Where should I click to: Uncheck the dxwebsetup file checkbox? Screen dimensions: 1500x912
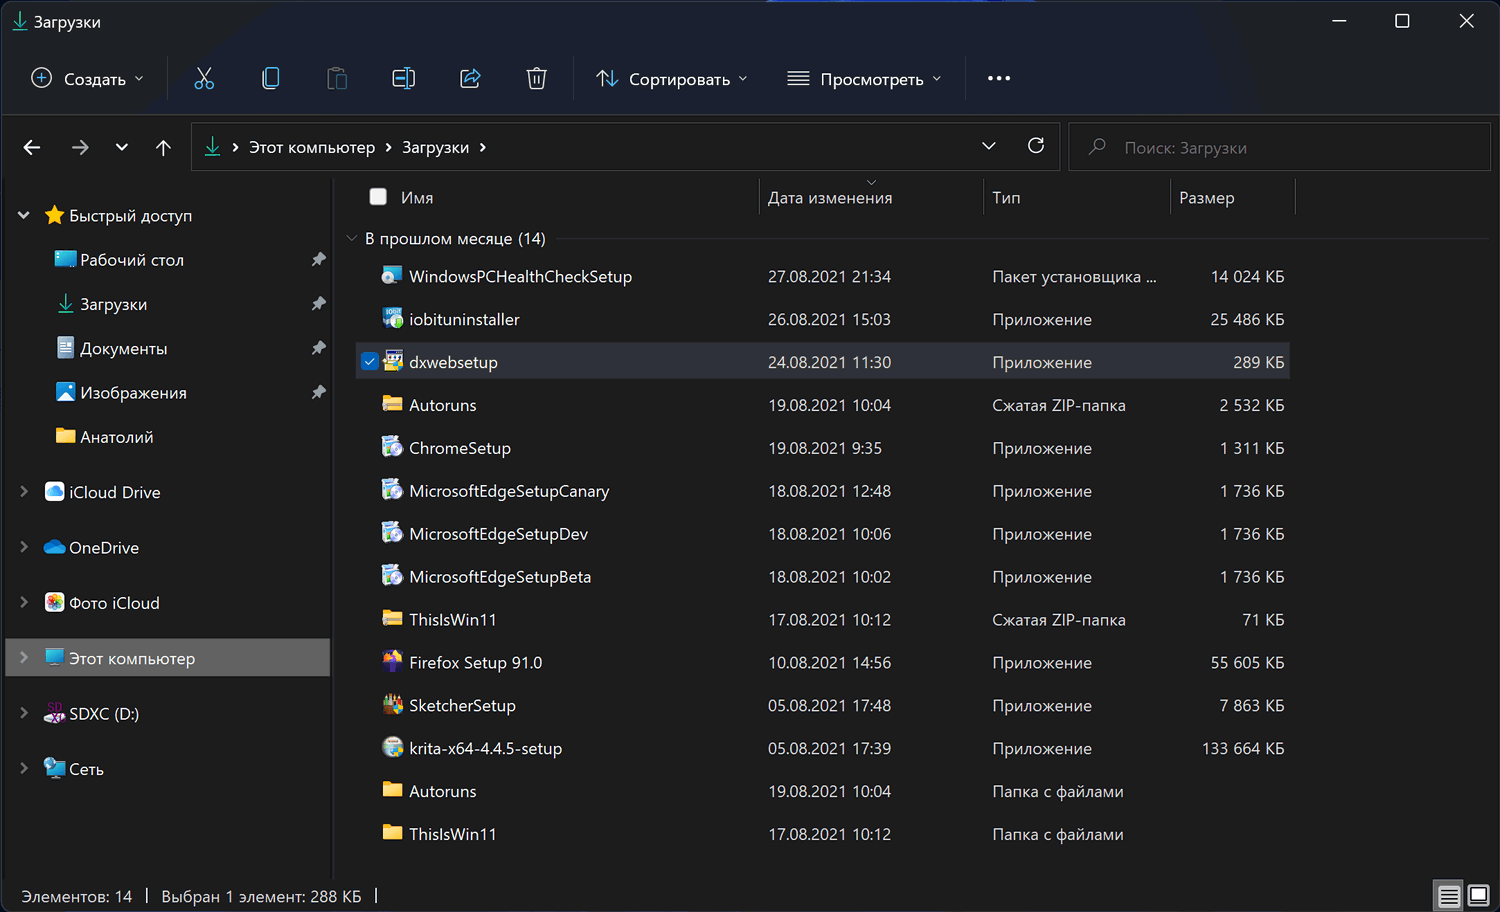[370, 362]
